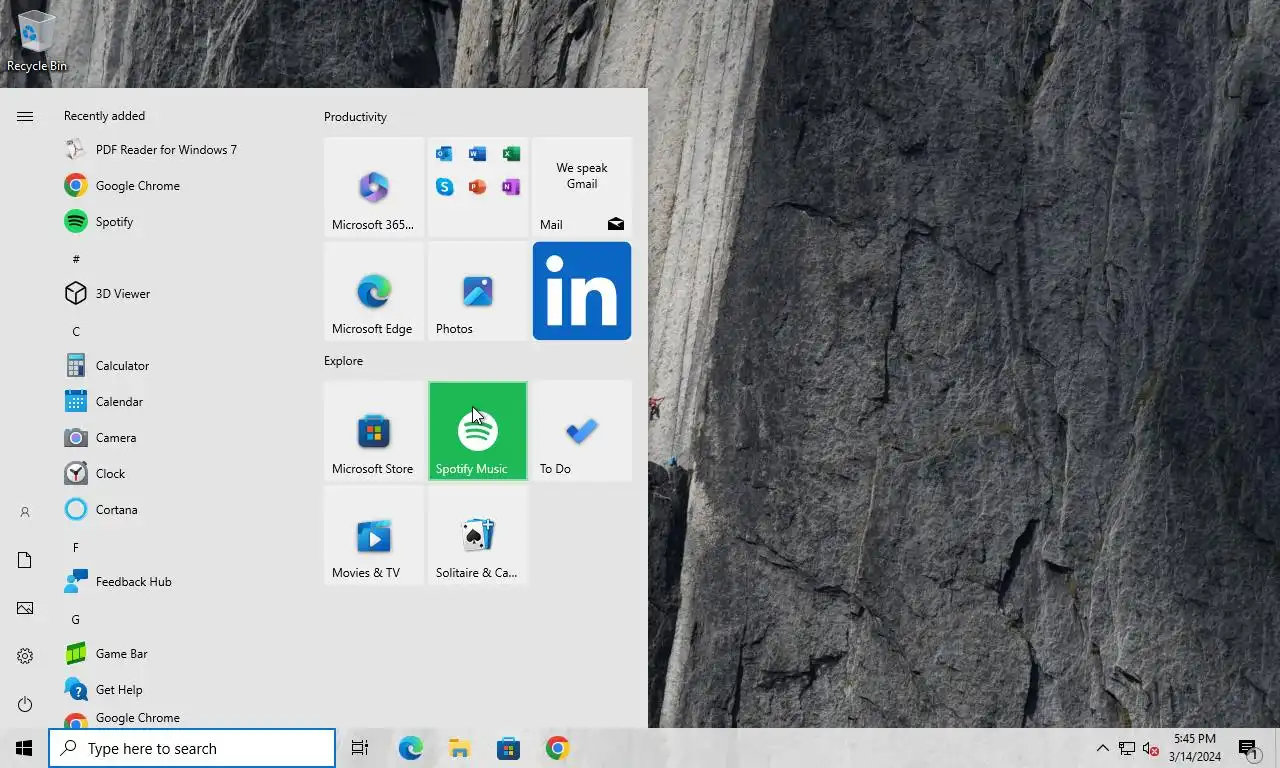Screen dimensions: 1280x768
Task: Open Word in the Office tile folder
Action: tap(477, 154)
